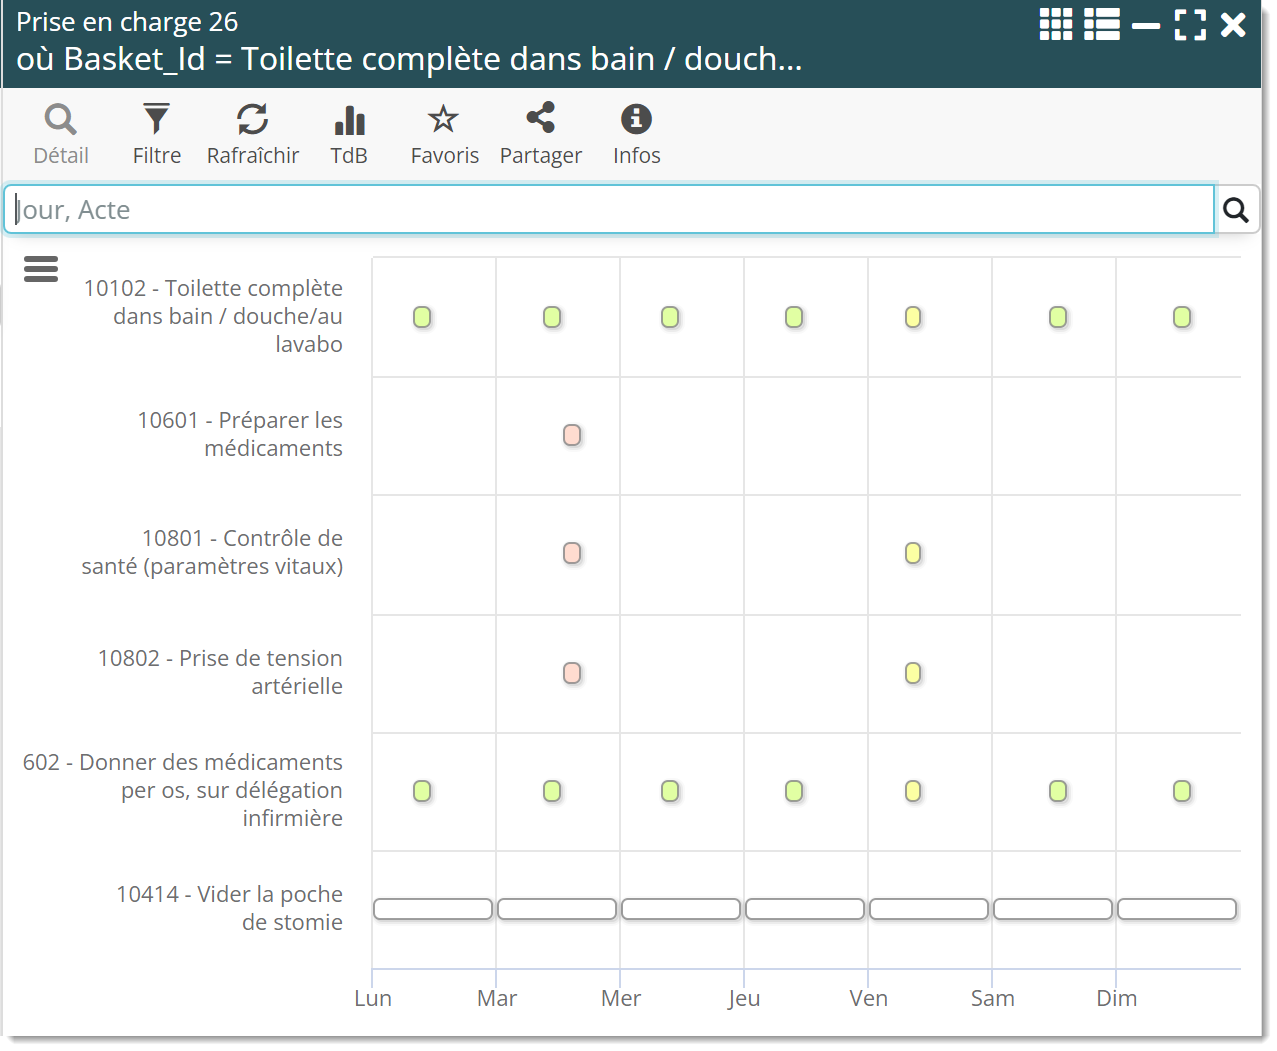Click the Filtre funnel icon
The height and width of the screenshot is (1051, 1277).
[x=157, y=134]
